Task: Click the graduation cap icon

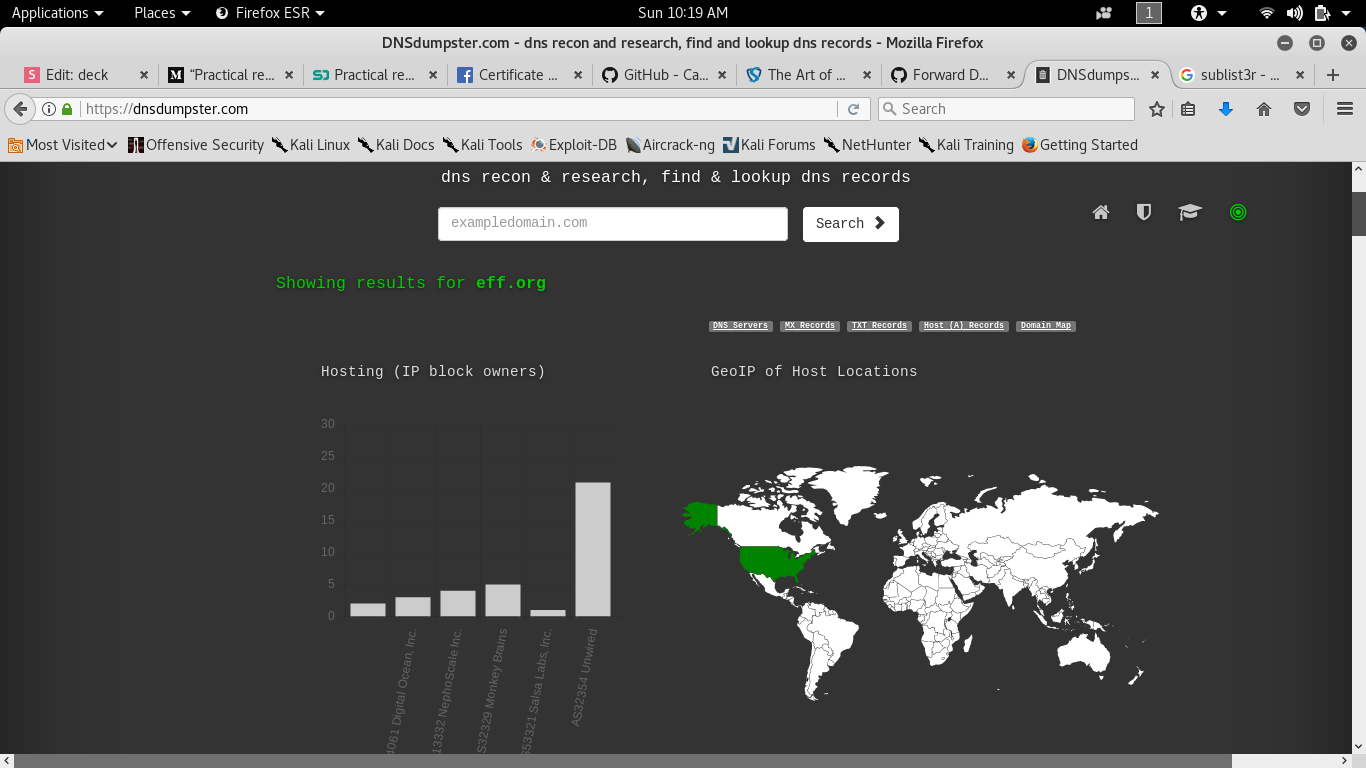Action: (x=1189, y=212)
